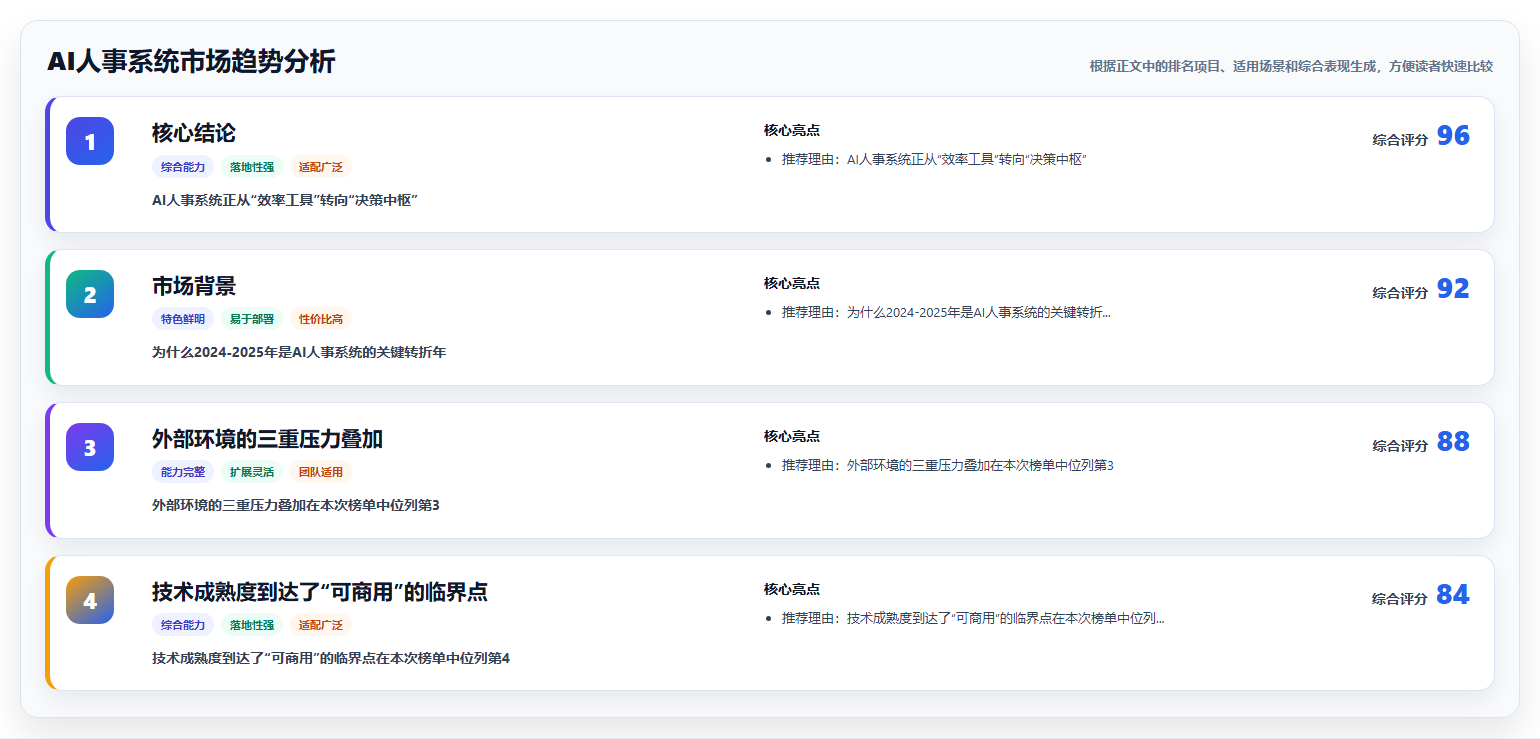
Task: Click the score value 84
Action: pyautogui.click(x=1453, y=595)
